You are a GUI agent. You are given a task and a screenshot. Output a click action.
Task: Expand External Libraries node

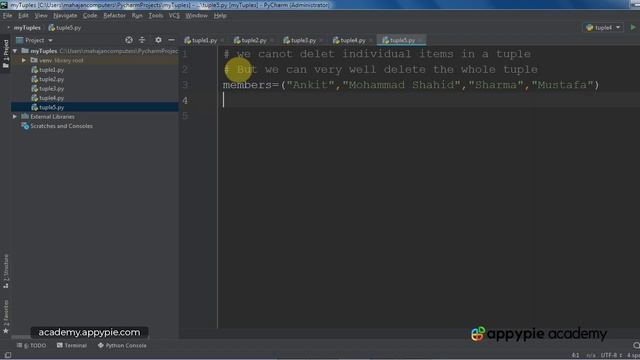tap(15, 117)
